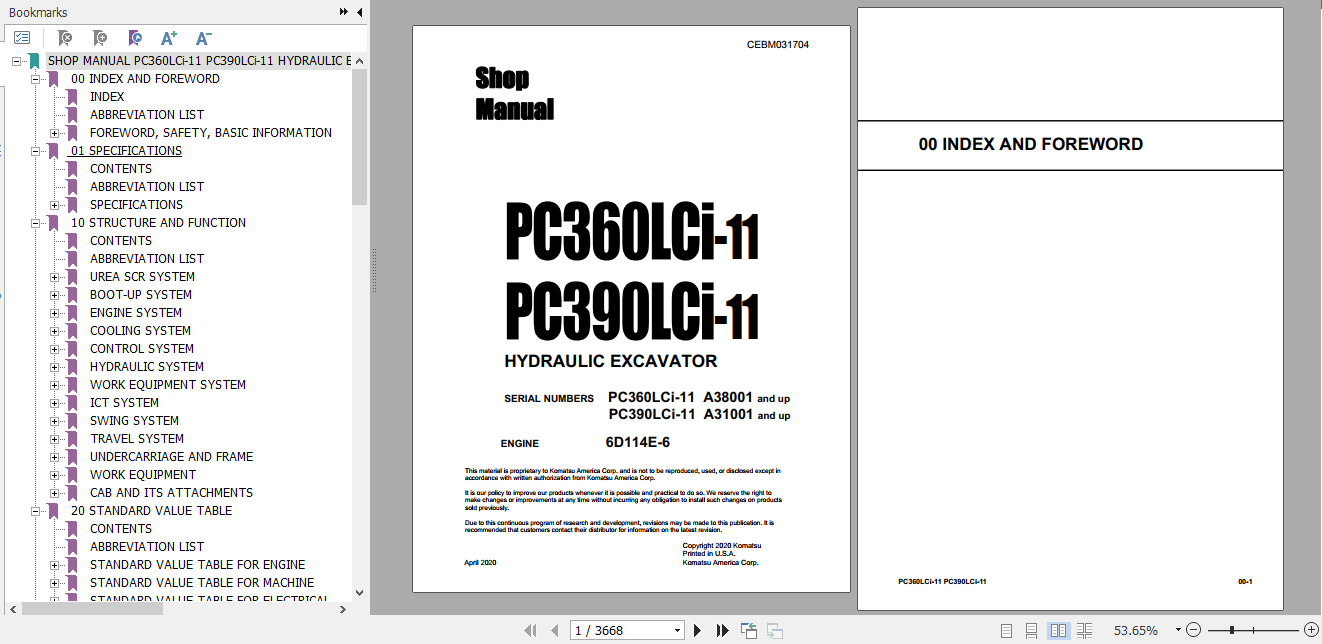The height and width of the screenshot is (644, 1322).
Task: Switch to single page view
Action: pos(1007,630)
